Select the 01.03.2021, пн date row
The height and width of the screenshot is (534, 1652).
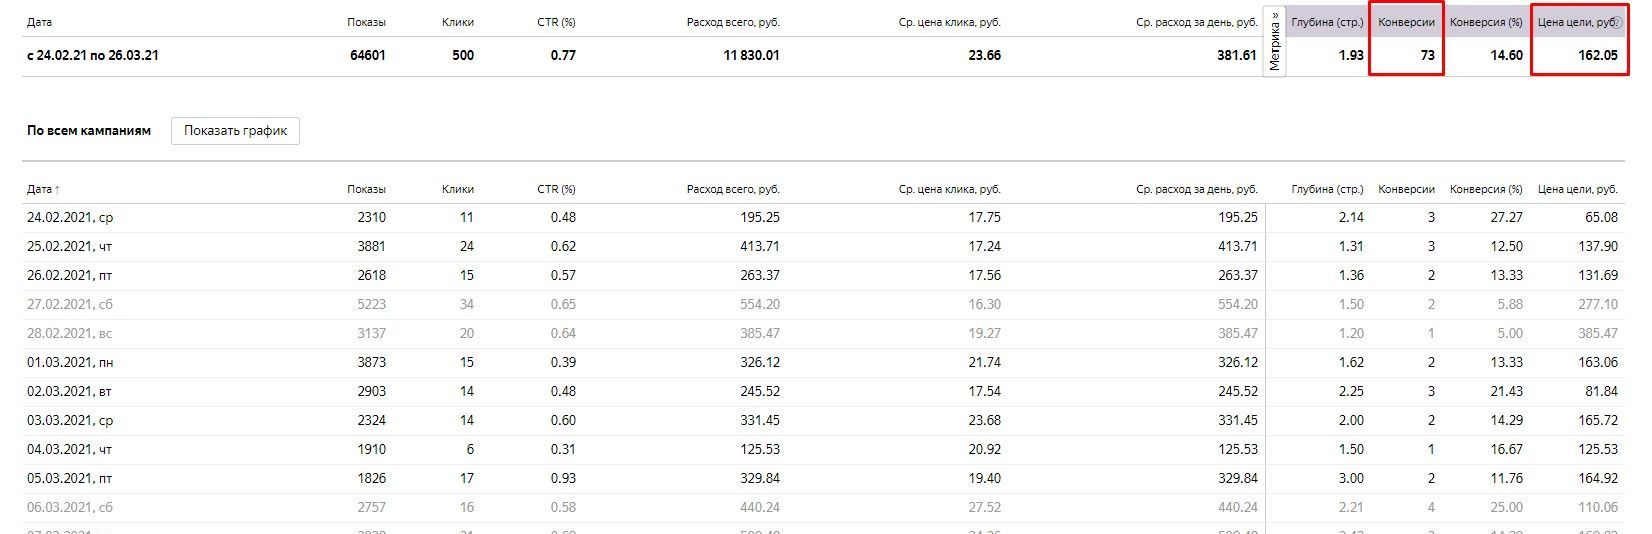pos(823,362)
